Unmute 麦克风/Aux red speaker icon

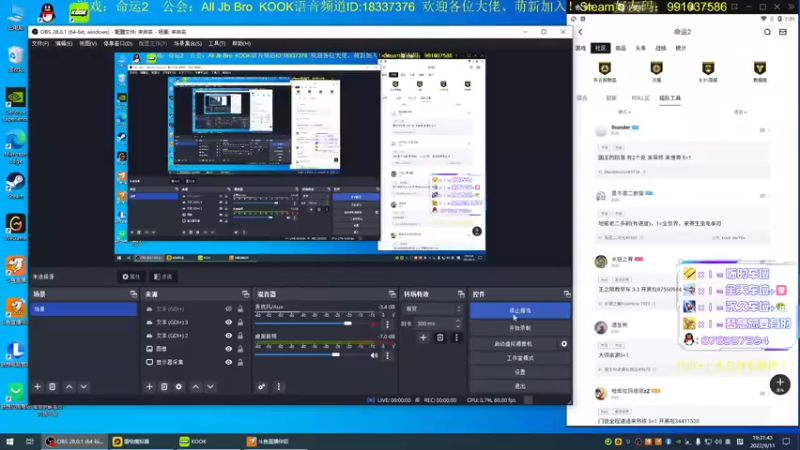point(374,324)
